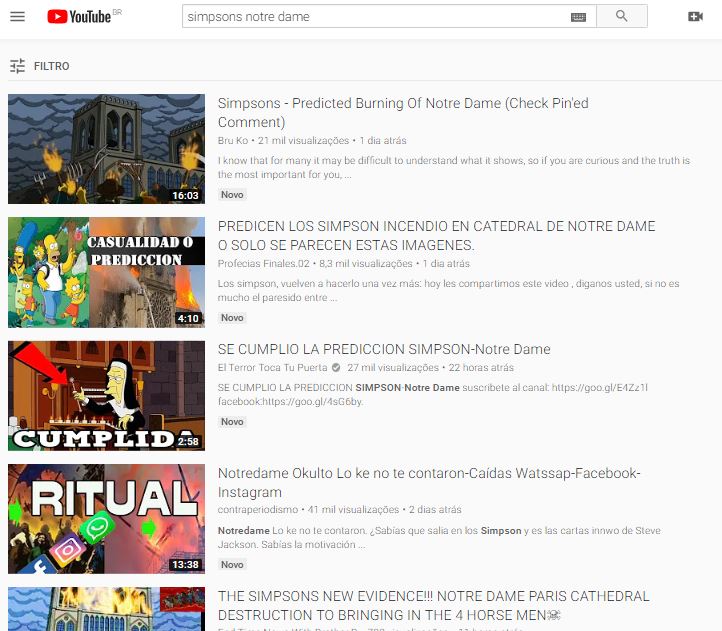
Task: Open Simpsons - Predicted Burning Of Notre Dame title
Action: click(x=403, y=112)
